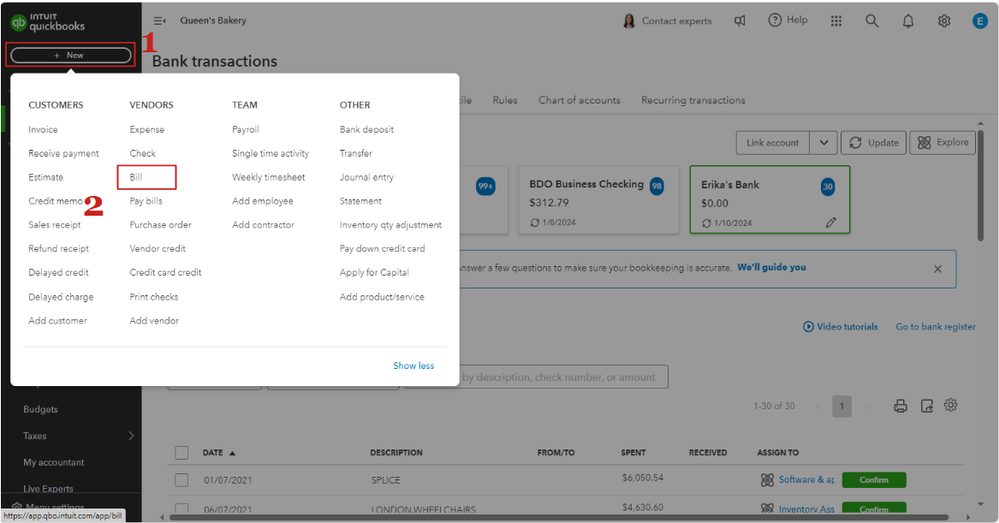Open the Link account dropdown arrow
This screenshot has width=999, height=523.
pos(824,143)
